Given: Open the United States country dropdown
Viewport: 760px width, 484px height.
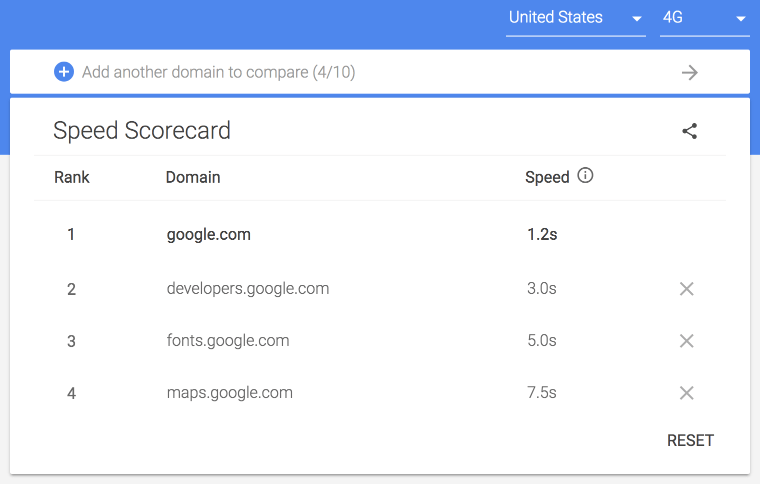Looking at the screenshot, I should pyautogui.click(x=575, y=18).
